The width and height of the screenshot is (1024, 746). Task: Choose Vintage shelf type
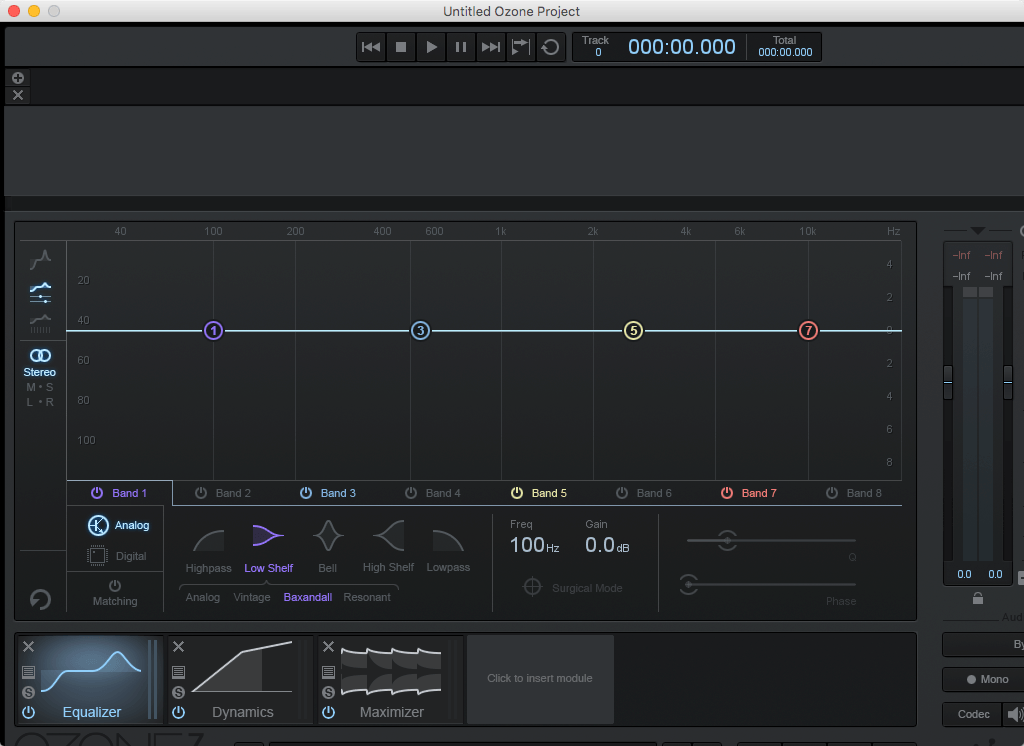pos(252,597)
